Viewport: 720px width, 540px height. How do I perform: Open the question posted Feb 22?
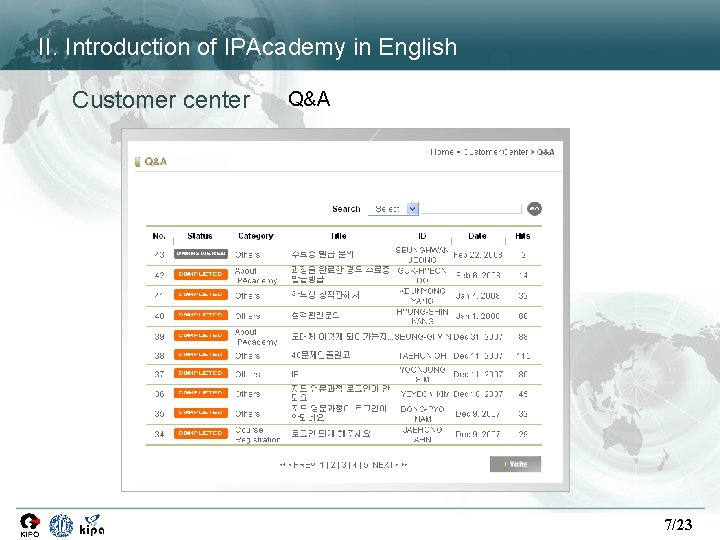tap(322, 254)
